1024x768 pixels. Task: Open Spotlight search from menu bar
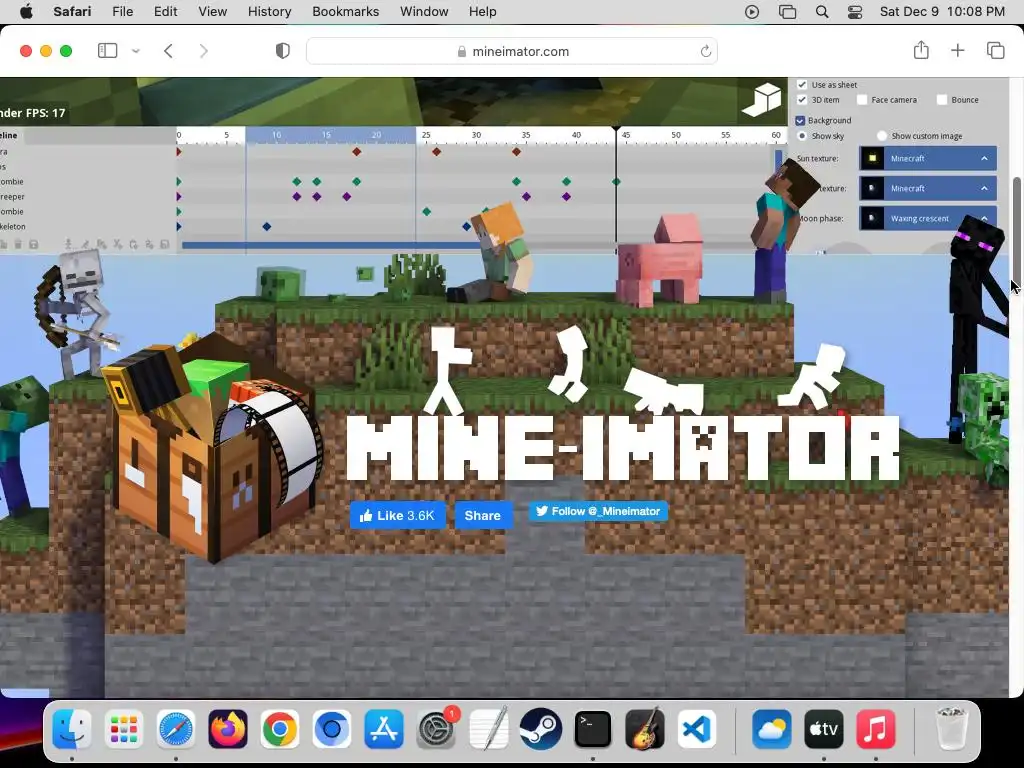click(822, 12)
